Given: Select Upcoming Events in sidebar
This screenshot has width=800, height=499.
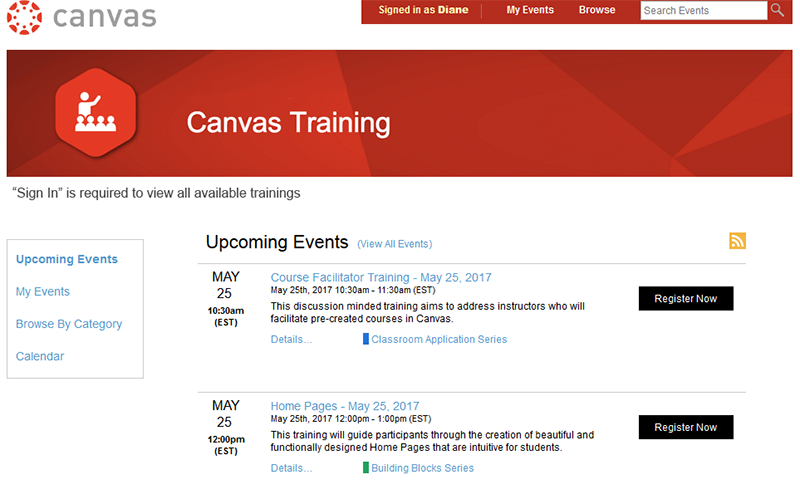Looking at the screenshot, I should (67, 259).
